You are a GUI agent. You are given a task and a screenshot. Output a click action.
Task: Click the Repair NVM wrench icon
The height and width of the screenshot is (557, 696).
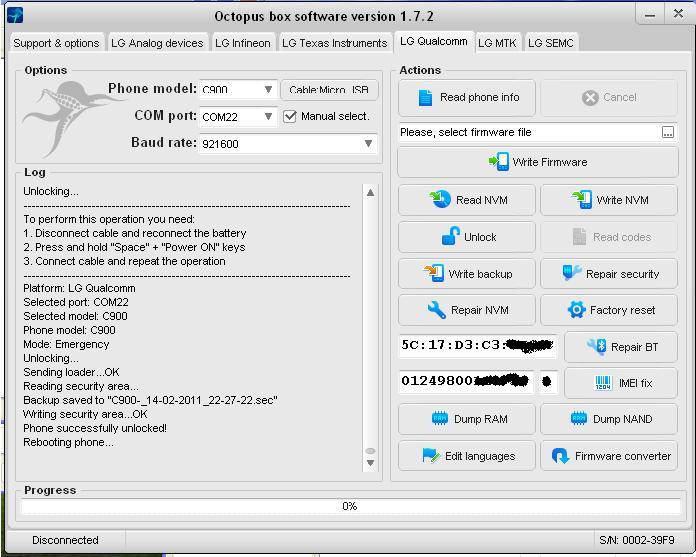436,310
